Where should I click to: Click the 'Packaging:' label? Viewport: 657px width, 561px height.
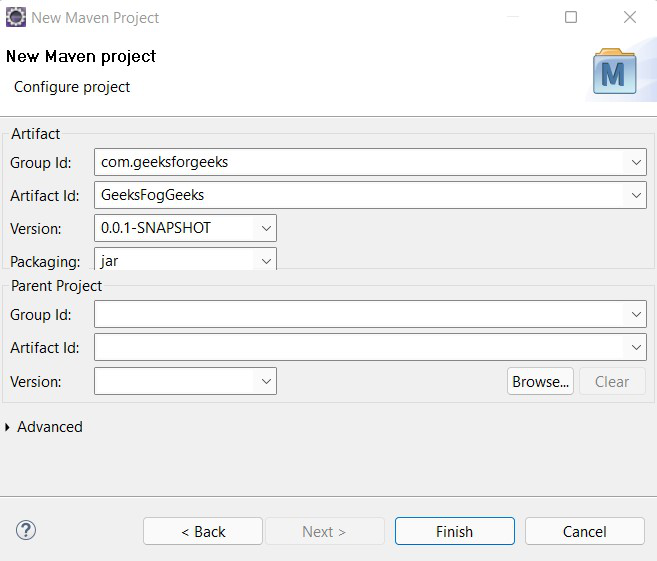click(45, 261)
